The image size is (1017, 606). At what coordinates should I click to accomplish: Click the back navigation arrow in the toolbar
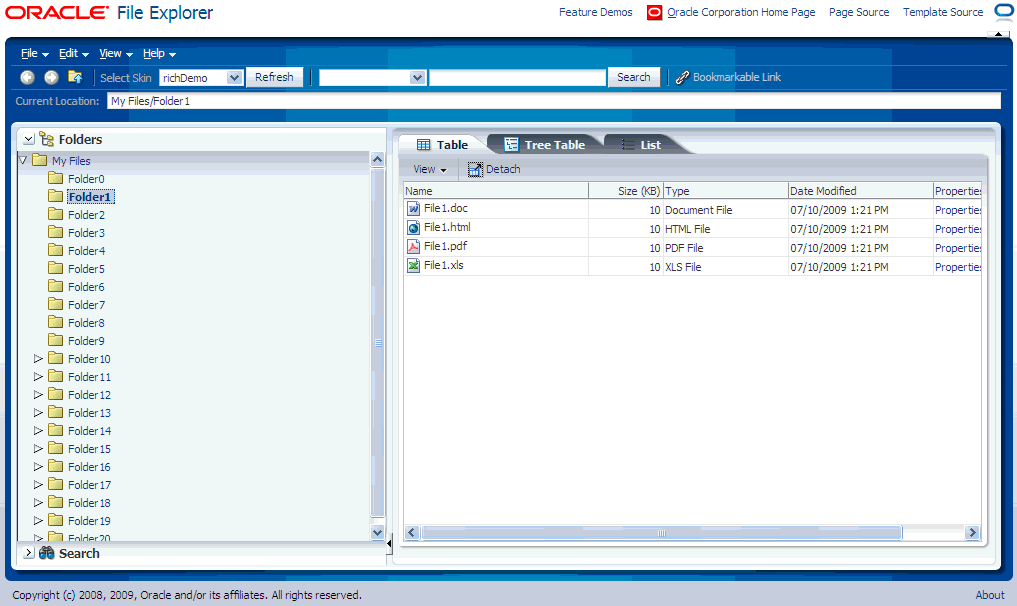[x=26, y=77]
